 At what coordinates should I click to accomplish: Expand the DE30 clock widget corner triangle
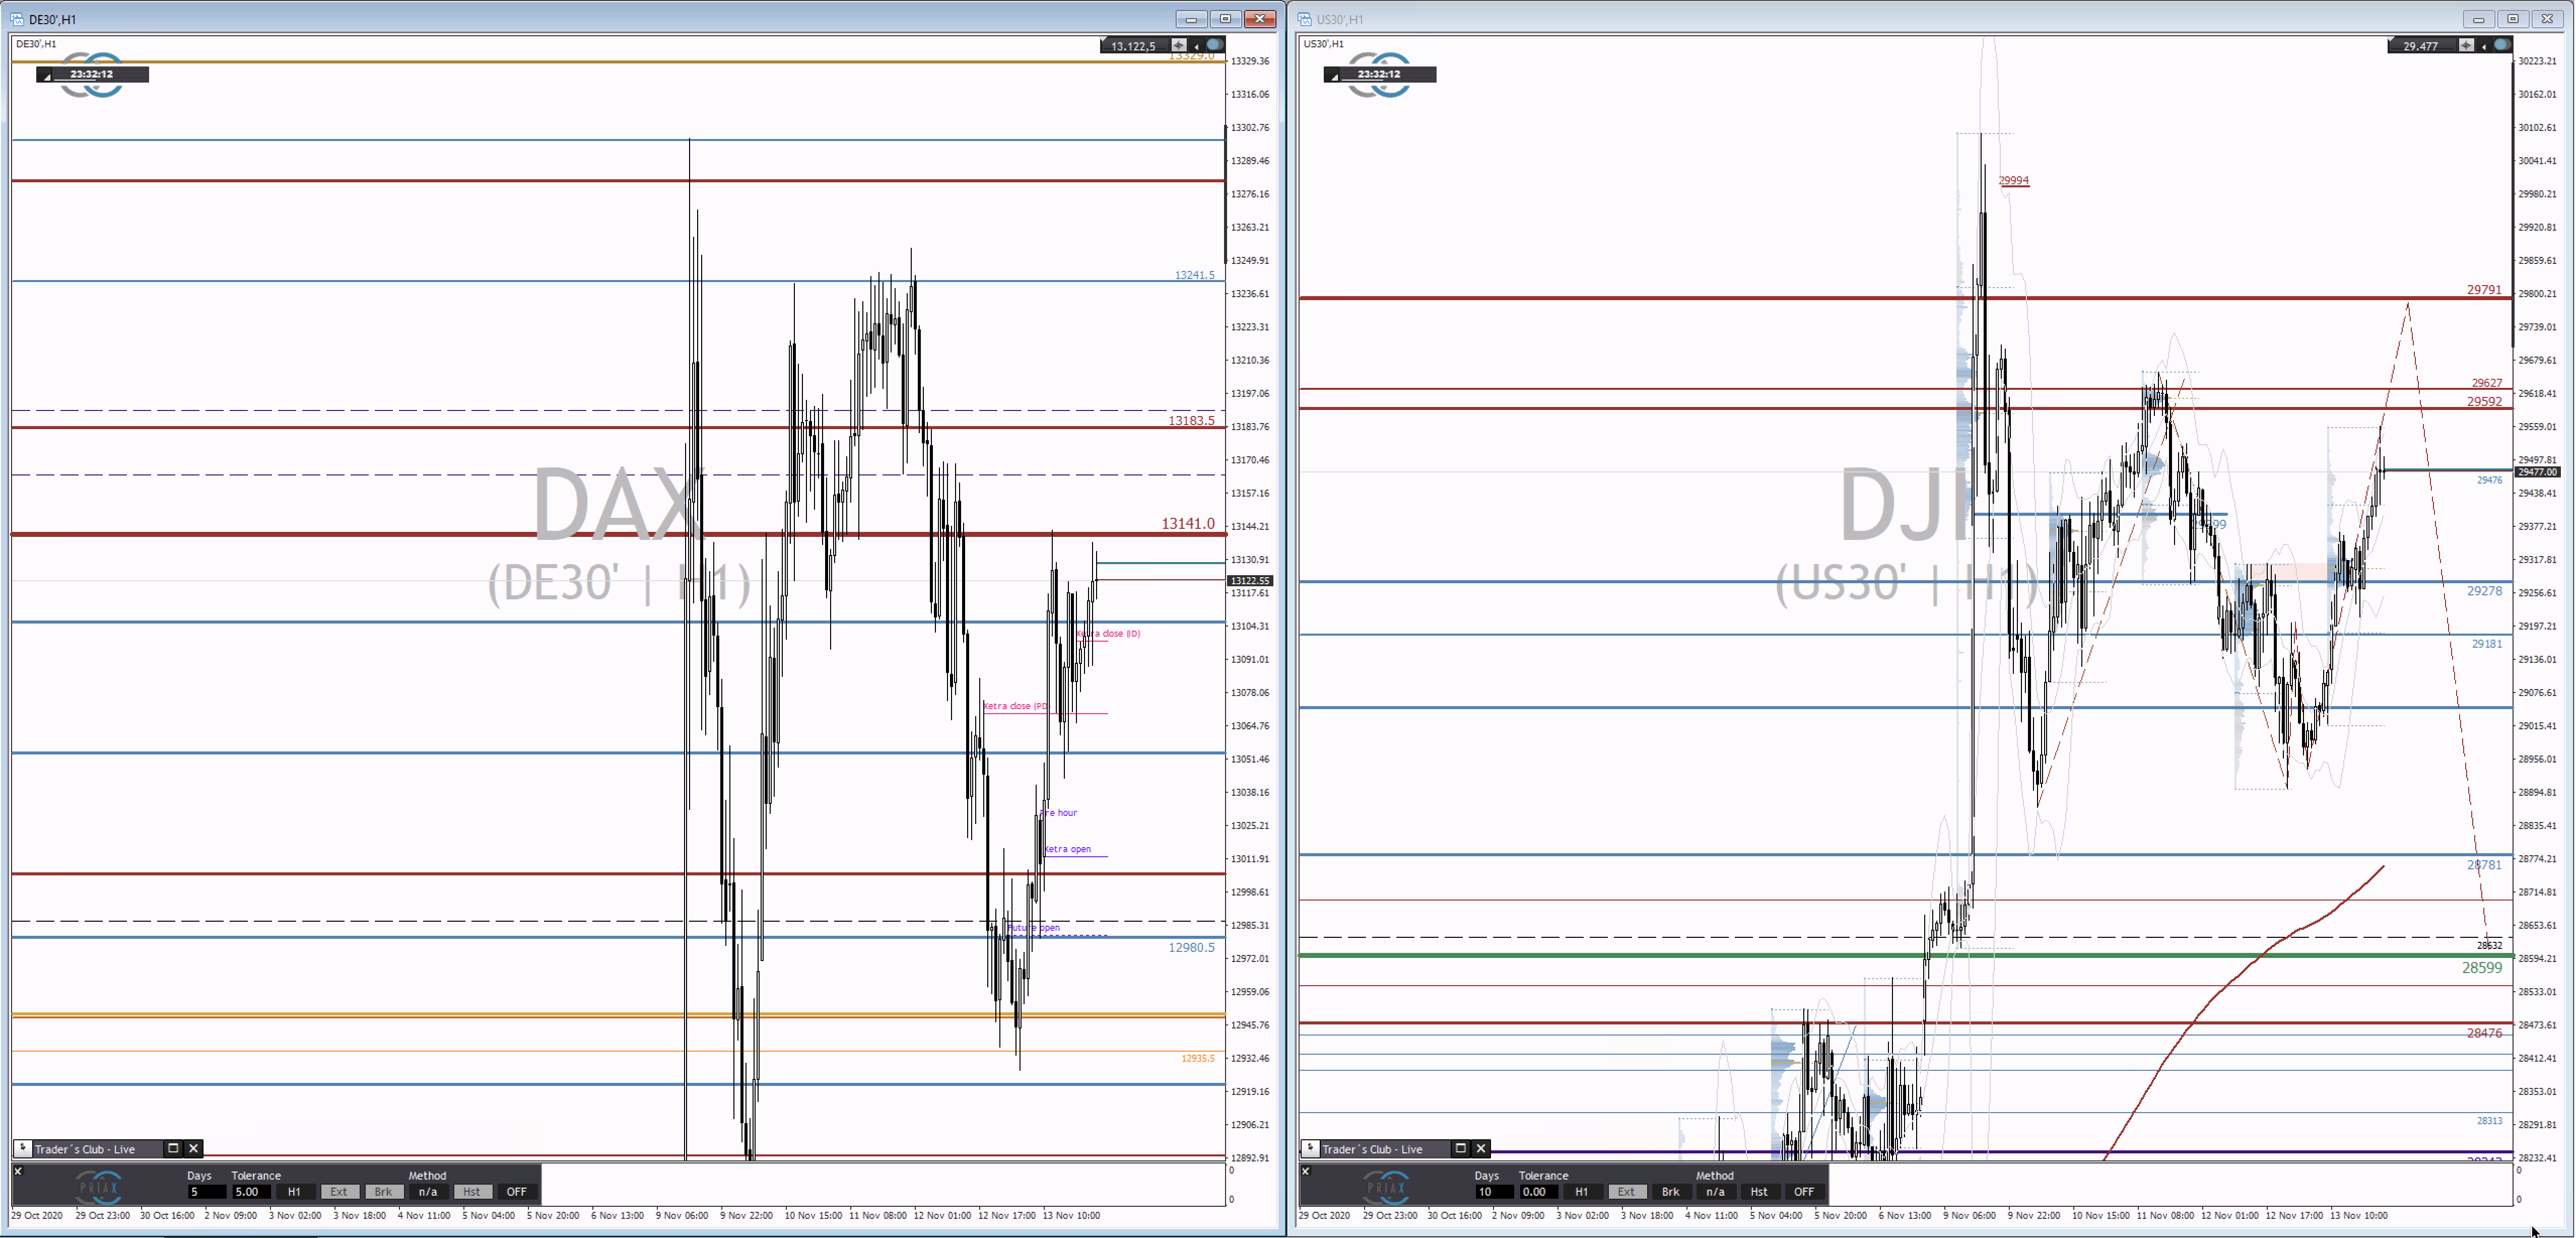coord(46,77)
